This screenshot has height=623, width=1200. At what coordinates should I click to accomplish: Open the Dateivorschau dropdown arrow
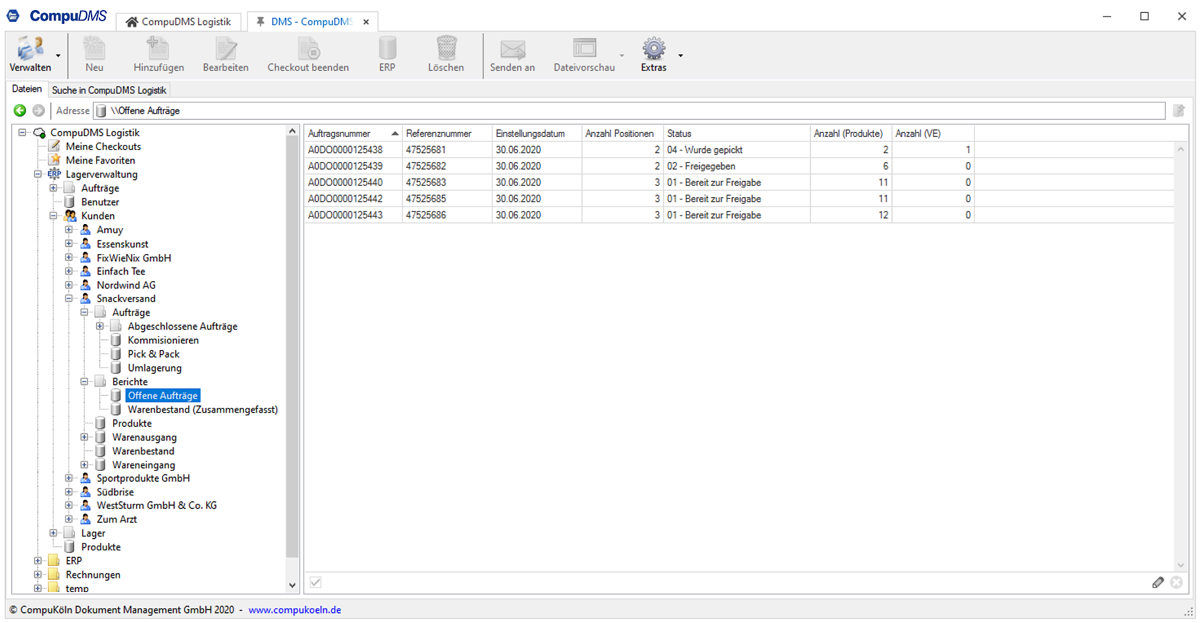pos(622,55)
